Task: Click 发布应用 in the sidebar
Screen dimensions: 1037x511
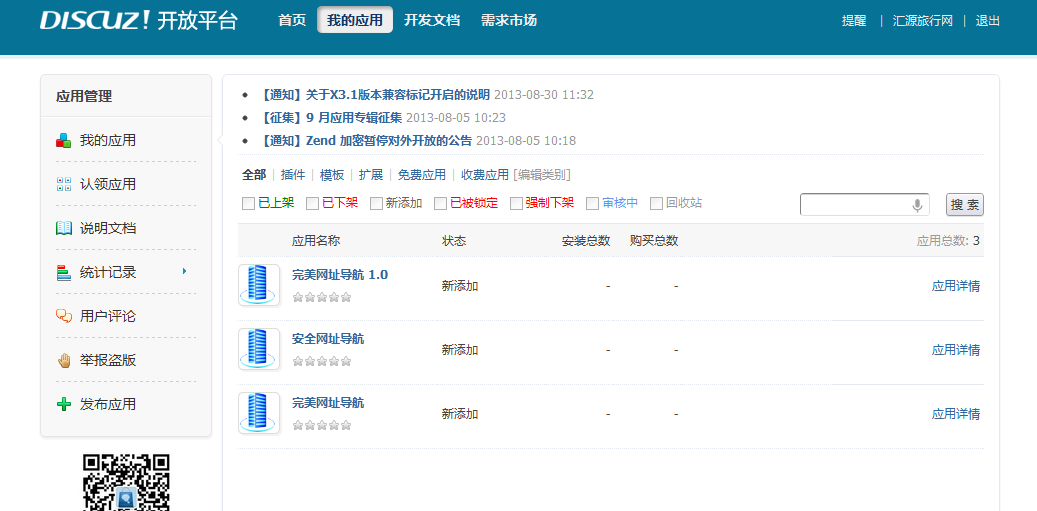Action: pyautogui.click(x=108, y=405)
